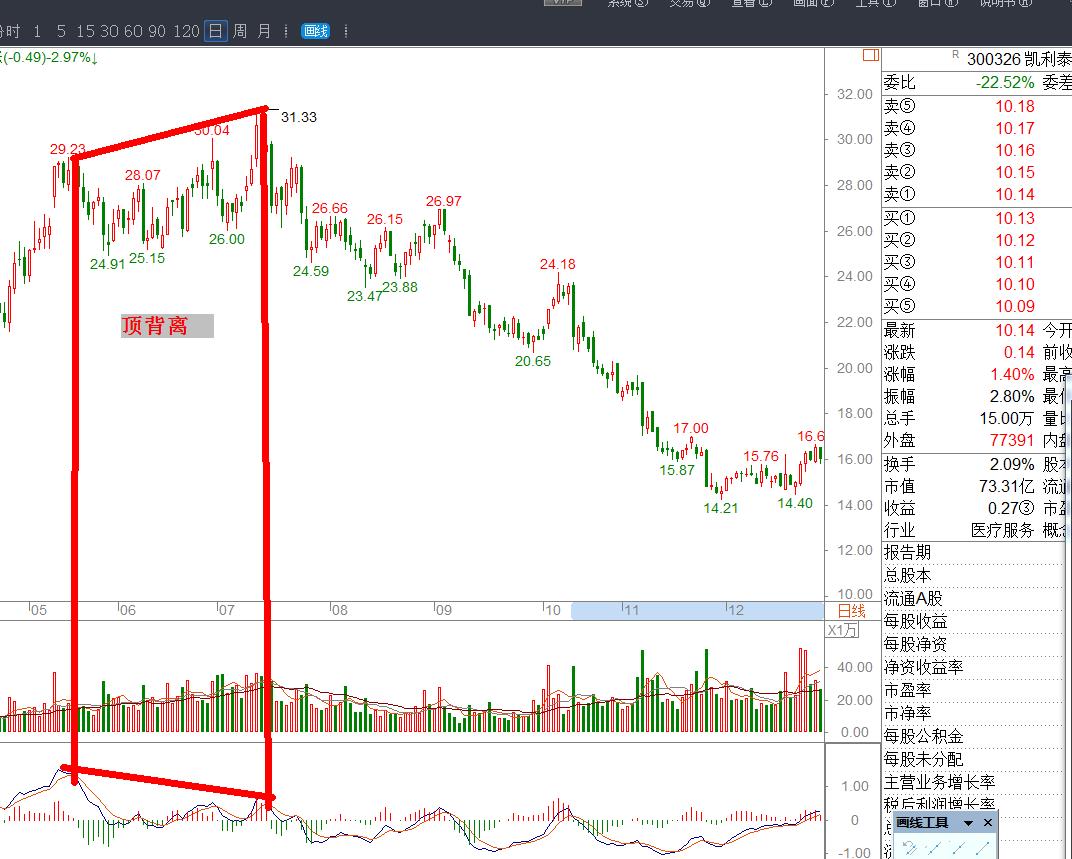The image size is (1072, 859).
Task: Click the 买① price 10.13
Action: click(1015, 218)
